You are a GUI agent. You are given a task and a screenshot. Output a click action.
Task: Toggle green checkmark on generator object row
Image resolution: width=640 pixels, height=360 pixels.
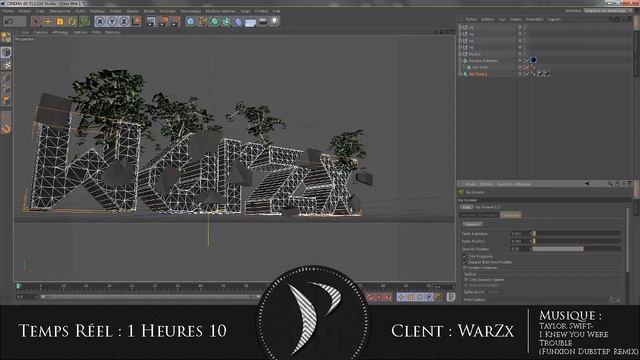526,60
